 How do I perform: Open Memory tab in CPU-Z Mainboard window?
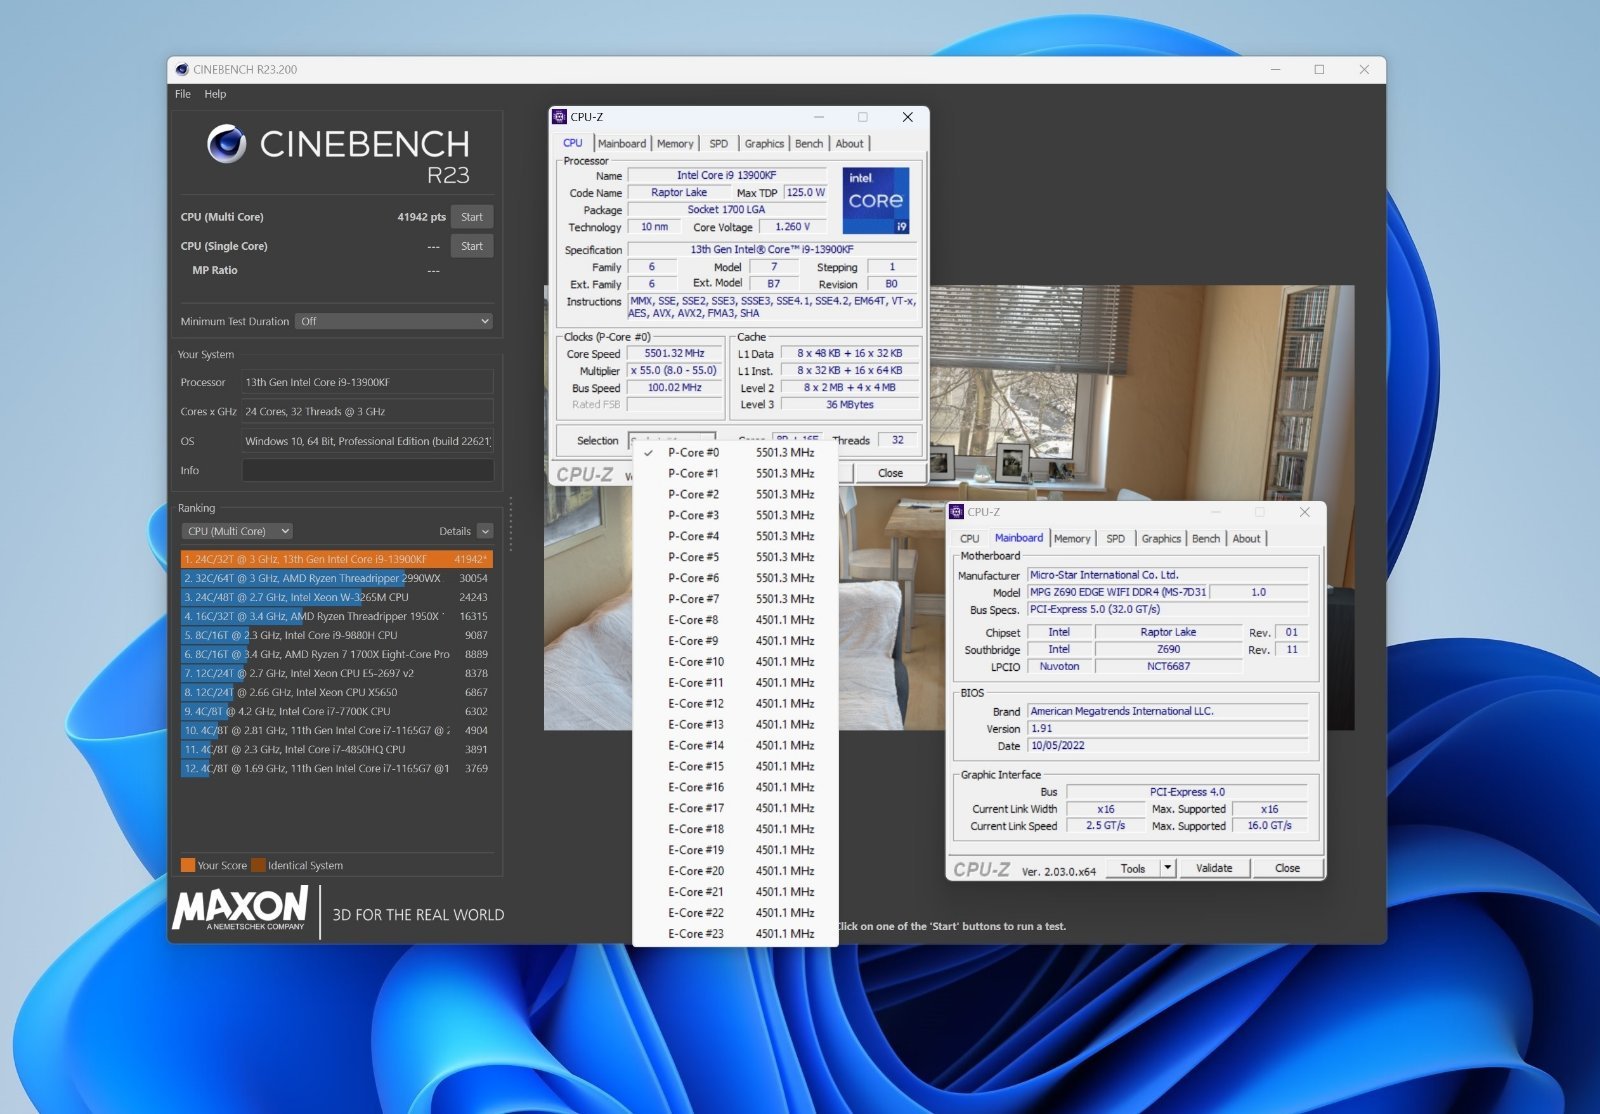point(1072,539)
